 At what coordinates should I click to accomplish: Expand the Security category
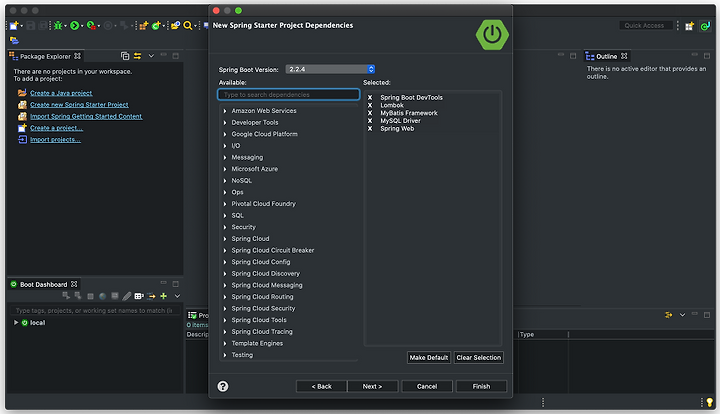225,227
